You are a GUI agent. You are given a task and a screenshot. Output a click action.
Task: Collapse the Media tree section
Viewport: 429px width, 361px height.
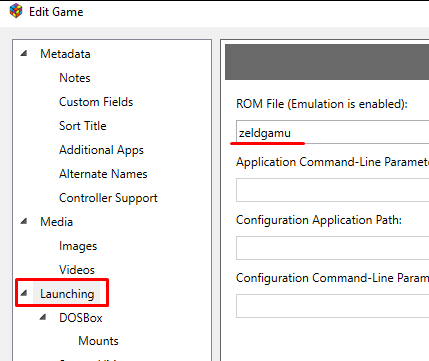tap(24, 221)
